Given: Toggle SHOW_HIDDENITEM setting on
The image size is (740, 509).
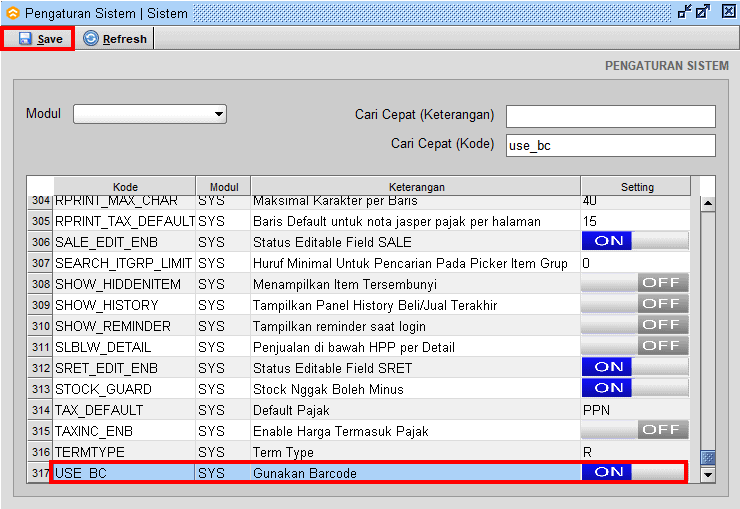Looking at the screenshot, I should pyautogui.click(x=635, y=283).
